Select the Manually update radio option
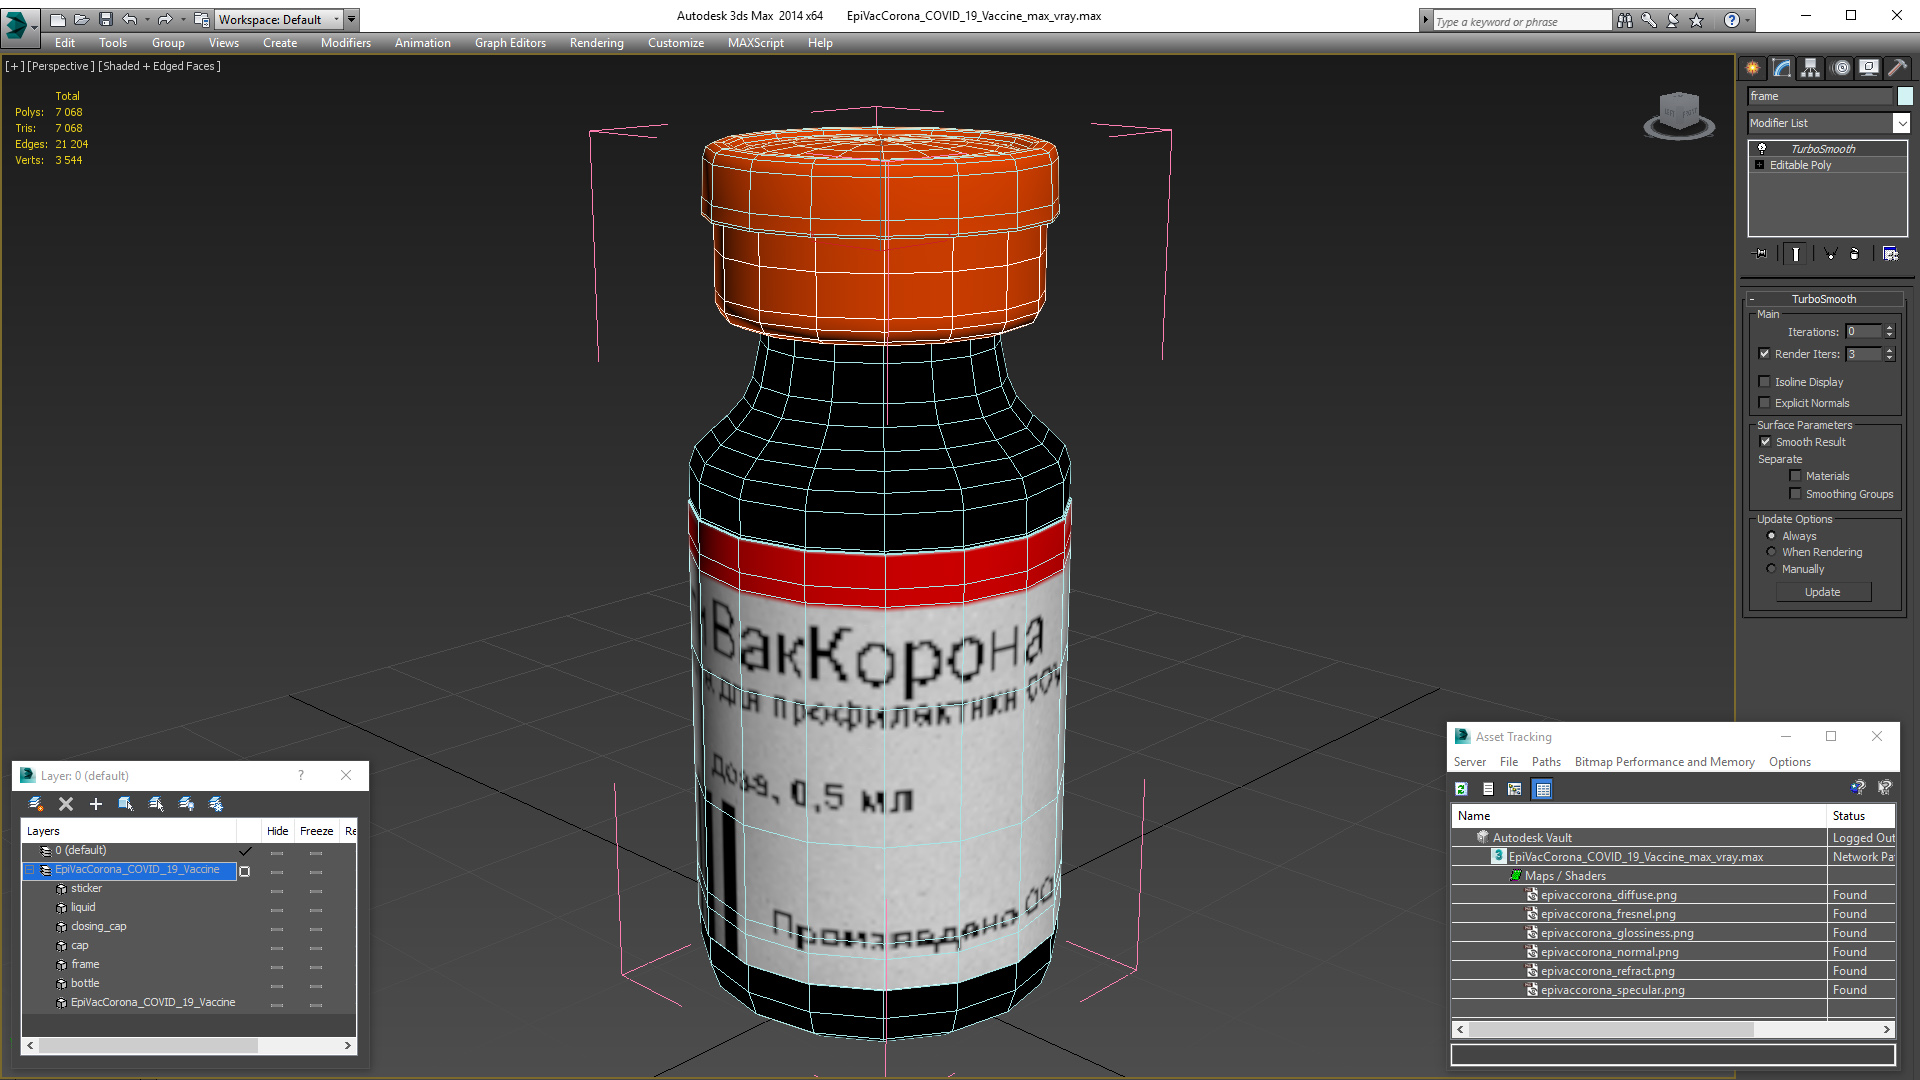The height and width of the screenshot is (1080, 1920). [x=1772, y=569]
